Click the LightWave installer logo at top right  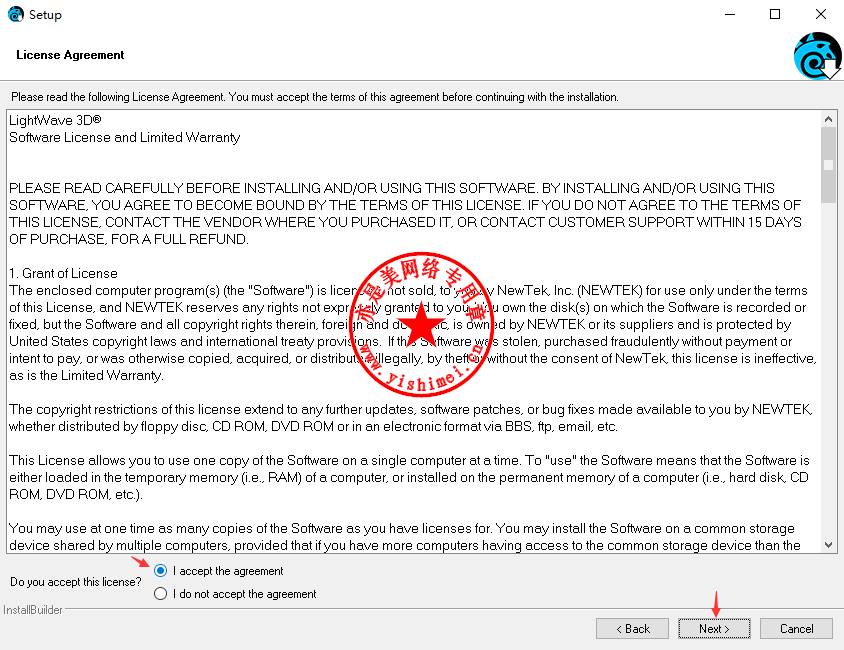click(817, 56)
